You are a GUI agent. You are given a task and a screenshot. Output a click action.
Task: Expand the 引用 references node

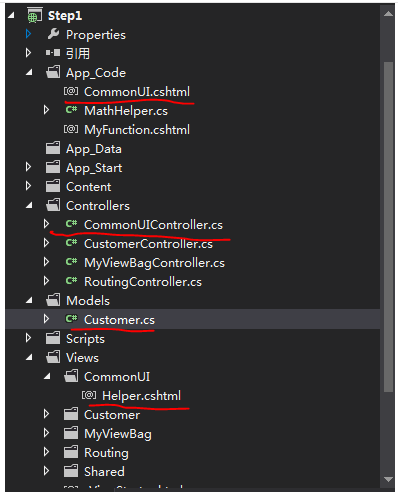click(x=28, y=53)
